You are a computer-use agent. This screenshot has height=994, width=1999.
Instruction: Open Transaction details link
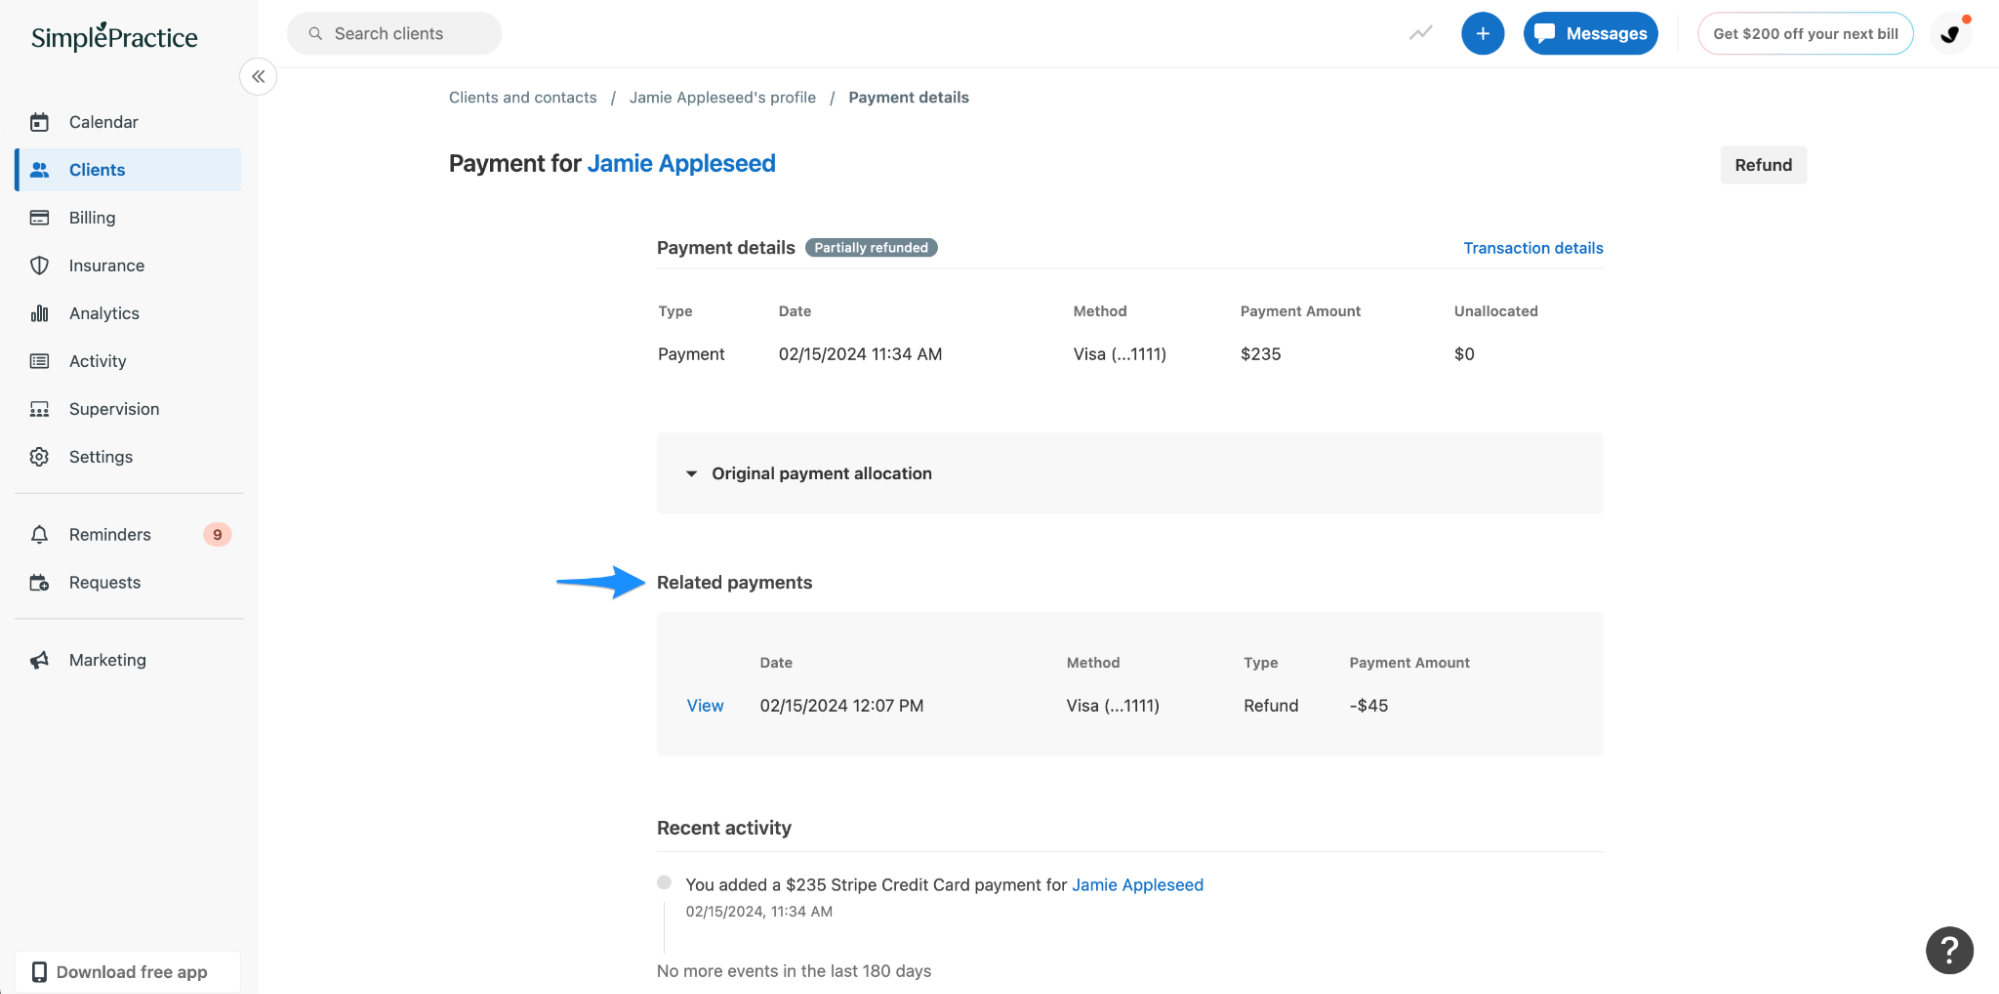(1533, 248)
